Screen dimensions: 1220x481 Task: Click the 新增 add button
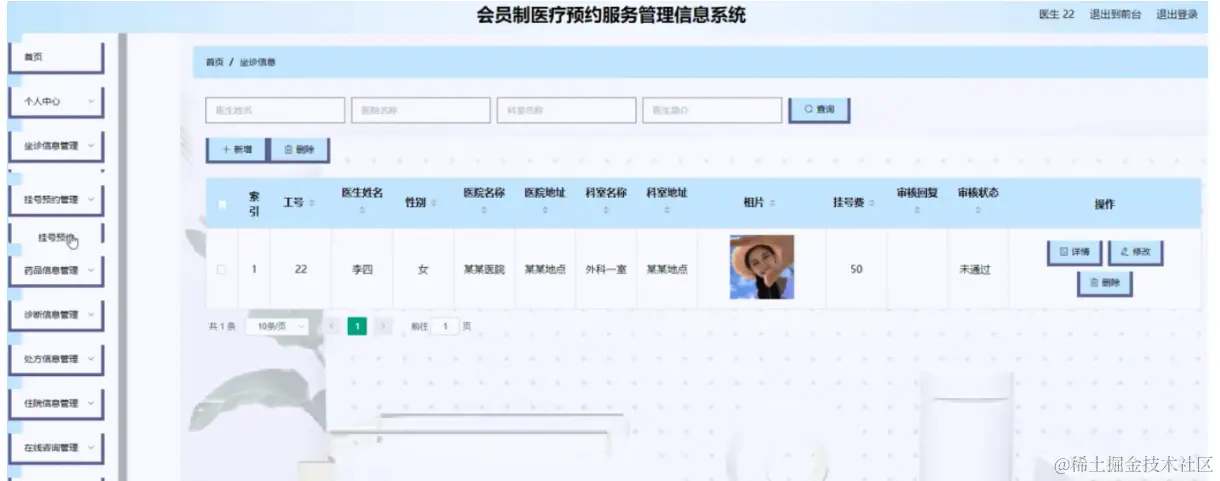[x=237, y=149]
